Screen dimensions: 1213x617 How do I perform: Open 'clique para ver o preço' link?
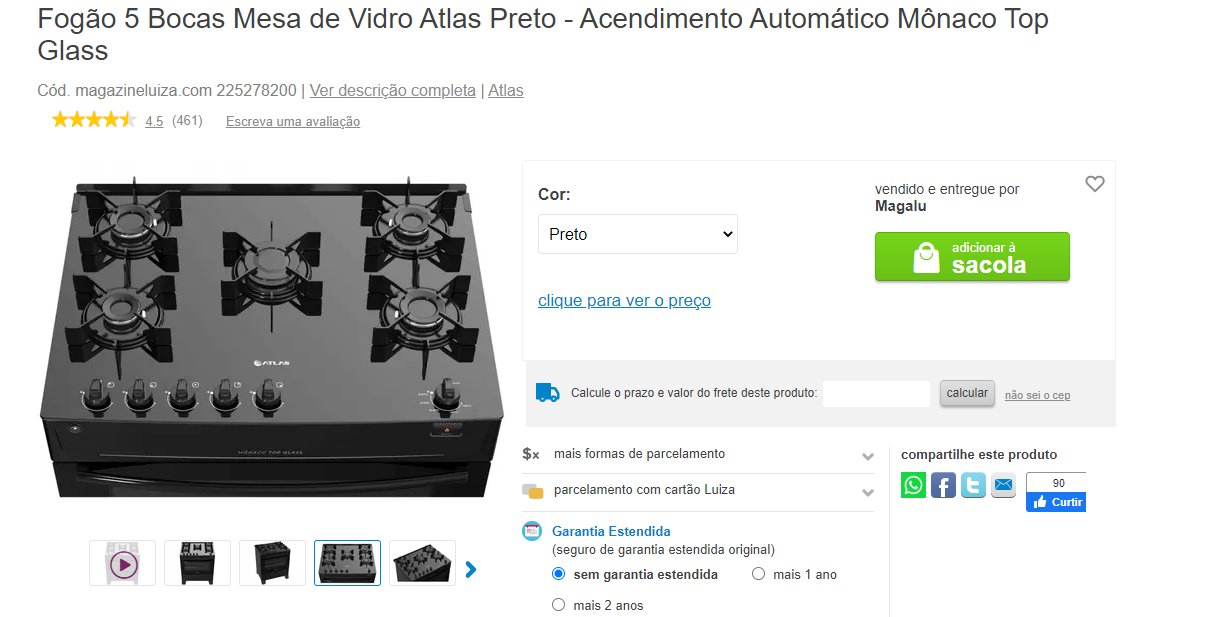624,300
